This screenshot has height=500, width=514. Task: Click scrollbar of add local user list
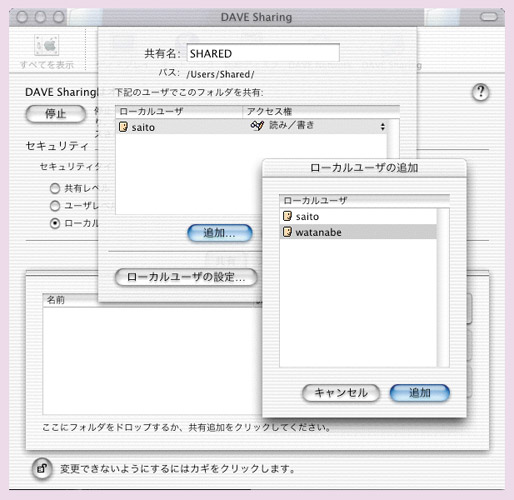443,288
